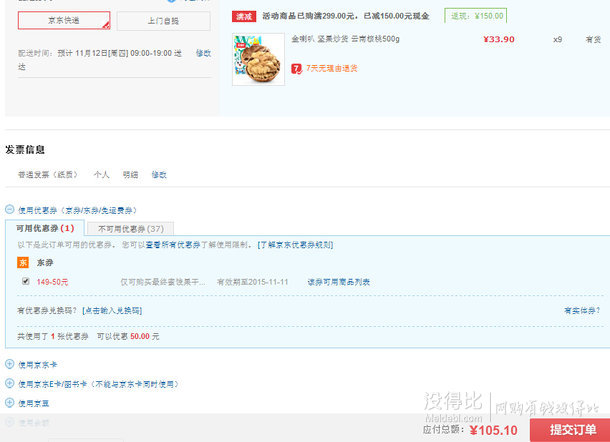Click the 返现 ¥150.00 badge

[475, 16]
